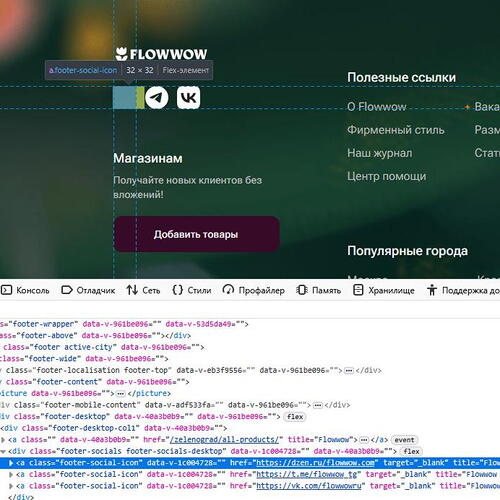Expand the dzen.ru footer-social-icon node

coord(11,463)
